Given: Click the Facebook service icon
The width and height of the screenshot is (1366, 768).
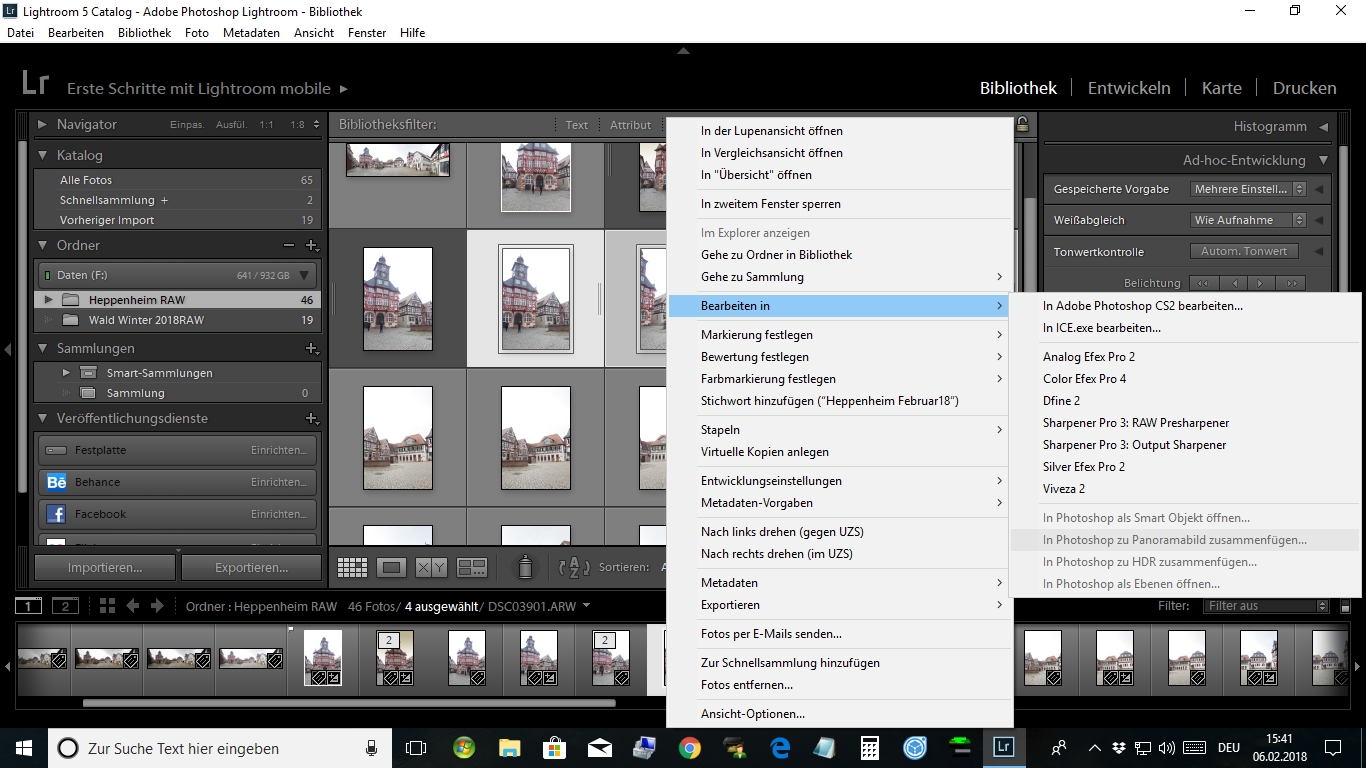Looking at the screenshot, I should coord(57,514).
